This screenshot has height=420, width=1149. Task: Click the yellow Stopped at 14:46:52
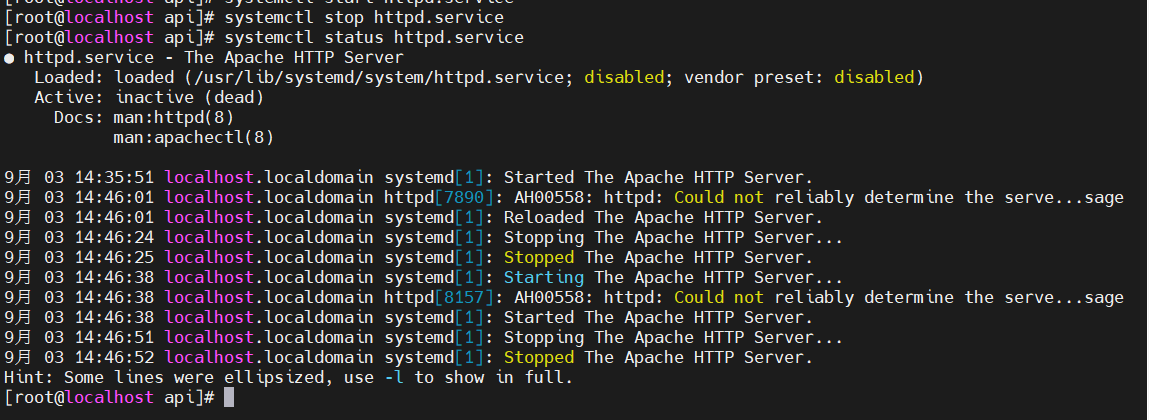click(x=539, y=358)
